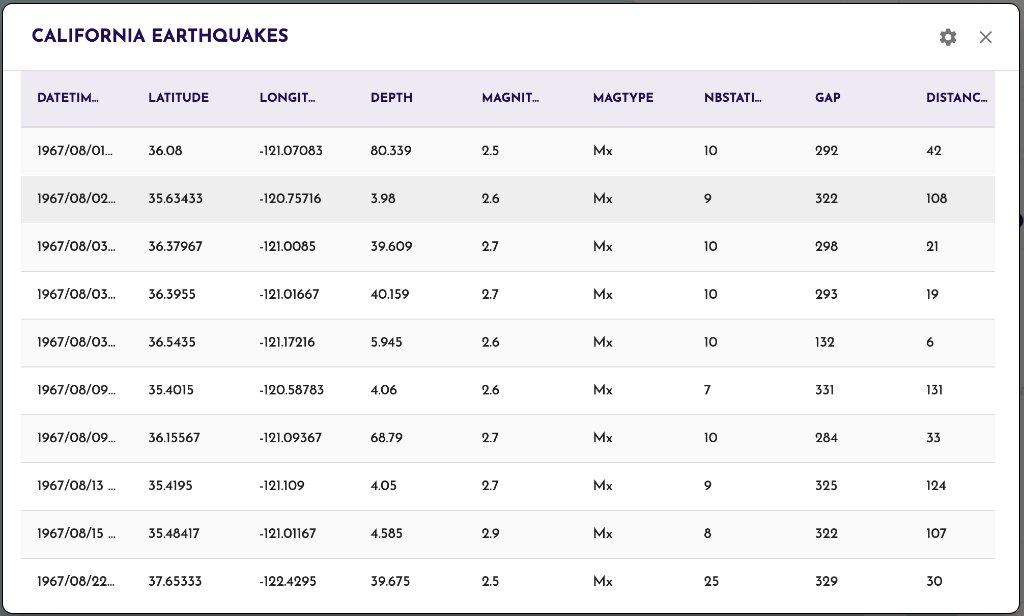This screenshot has height=616, width=1024.
Task: Select the earthquake with distance 6
Action: click(400, 342)
